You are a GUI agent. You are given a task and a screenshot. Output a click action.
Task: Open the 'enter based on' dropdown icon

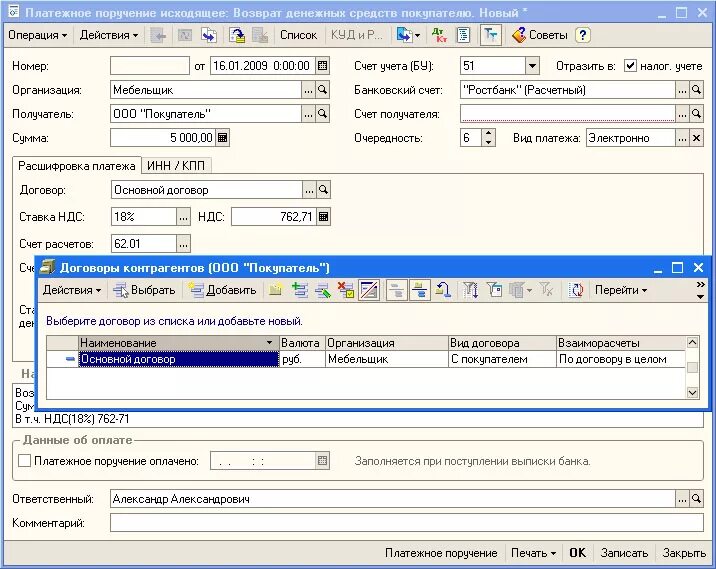pyautogui.click(x=408, y=35)
